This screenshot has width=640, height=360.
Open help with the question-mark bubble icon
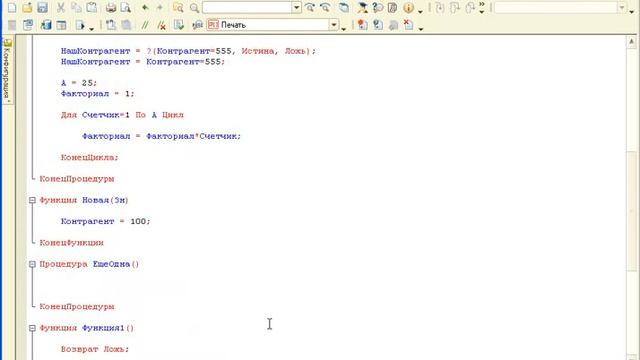[378, 7]
